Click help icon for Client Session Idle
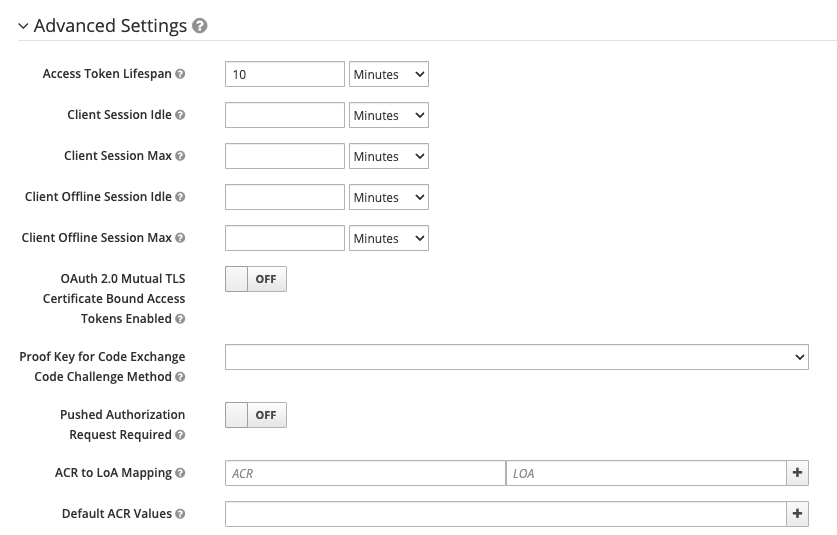Screen dimensions: 837x535 (x=180, y=115)
